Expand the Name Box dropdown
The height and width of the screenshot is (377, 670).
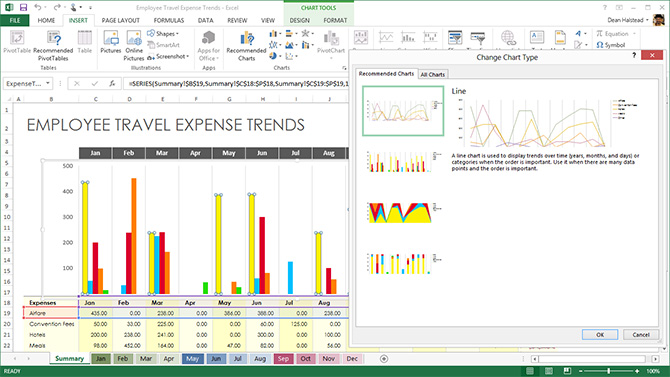(x=48, y=83)
